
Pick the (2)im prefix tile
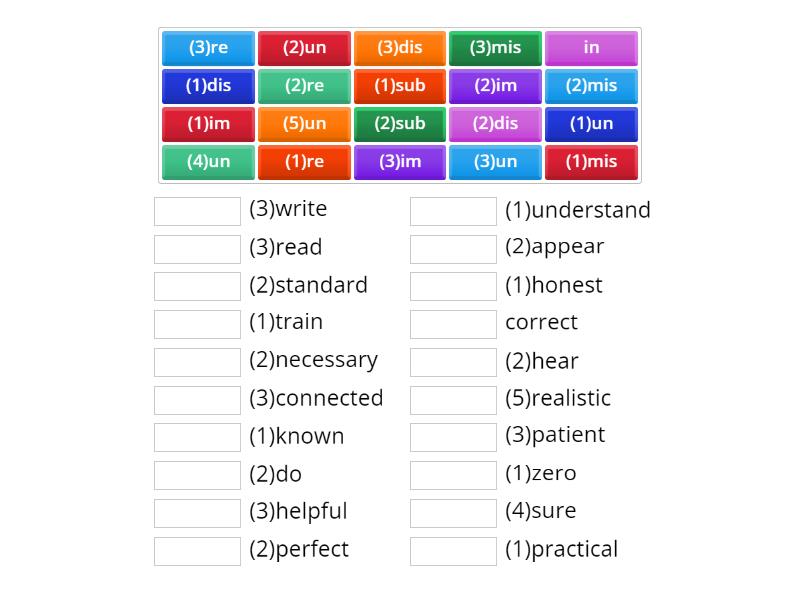tap(496, 85)
